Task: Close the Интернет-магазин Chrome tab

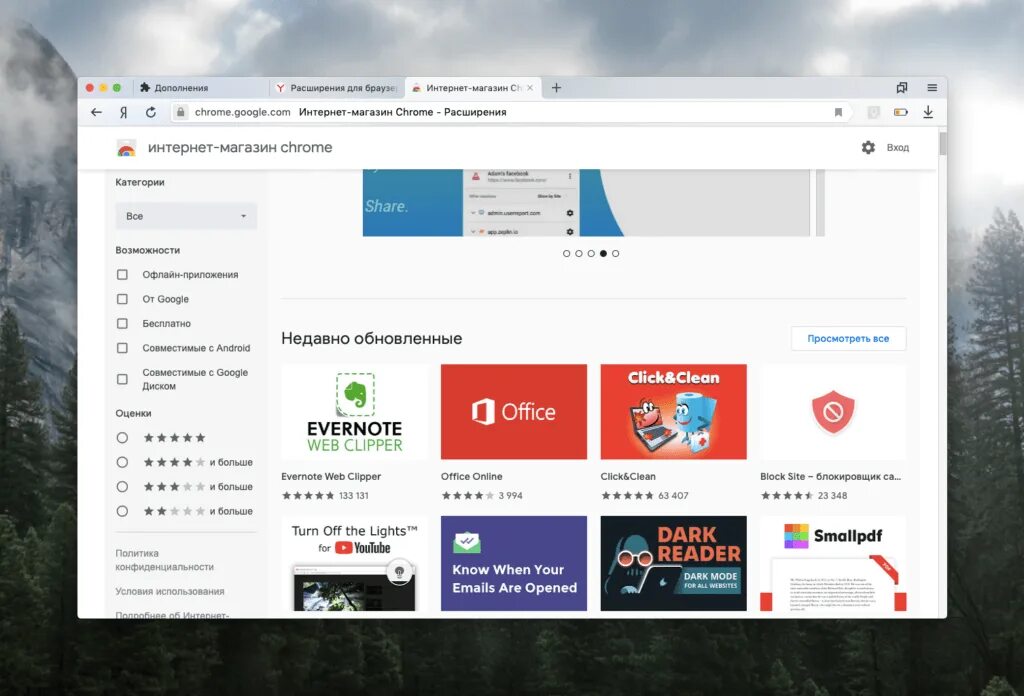Action: [530, 87]
